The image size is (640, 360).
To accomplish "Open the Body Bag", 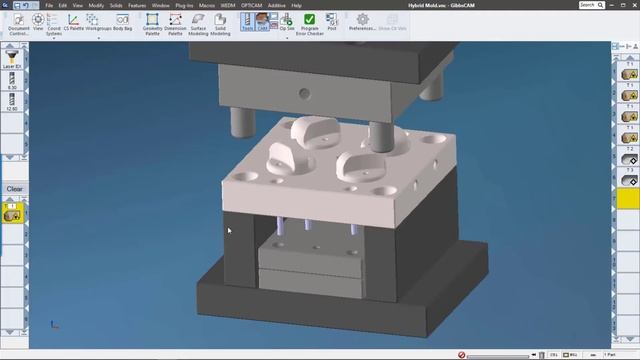I will pyautogui.click(x=122, y=22).
